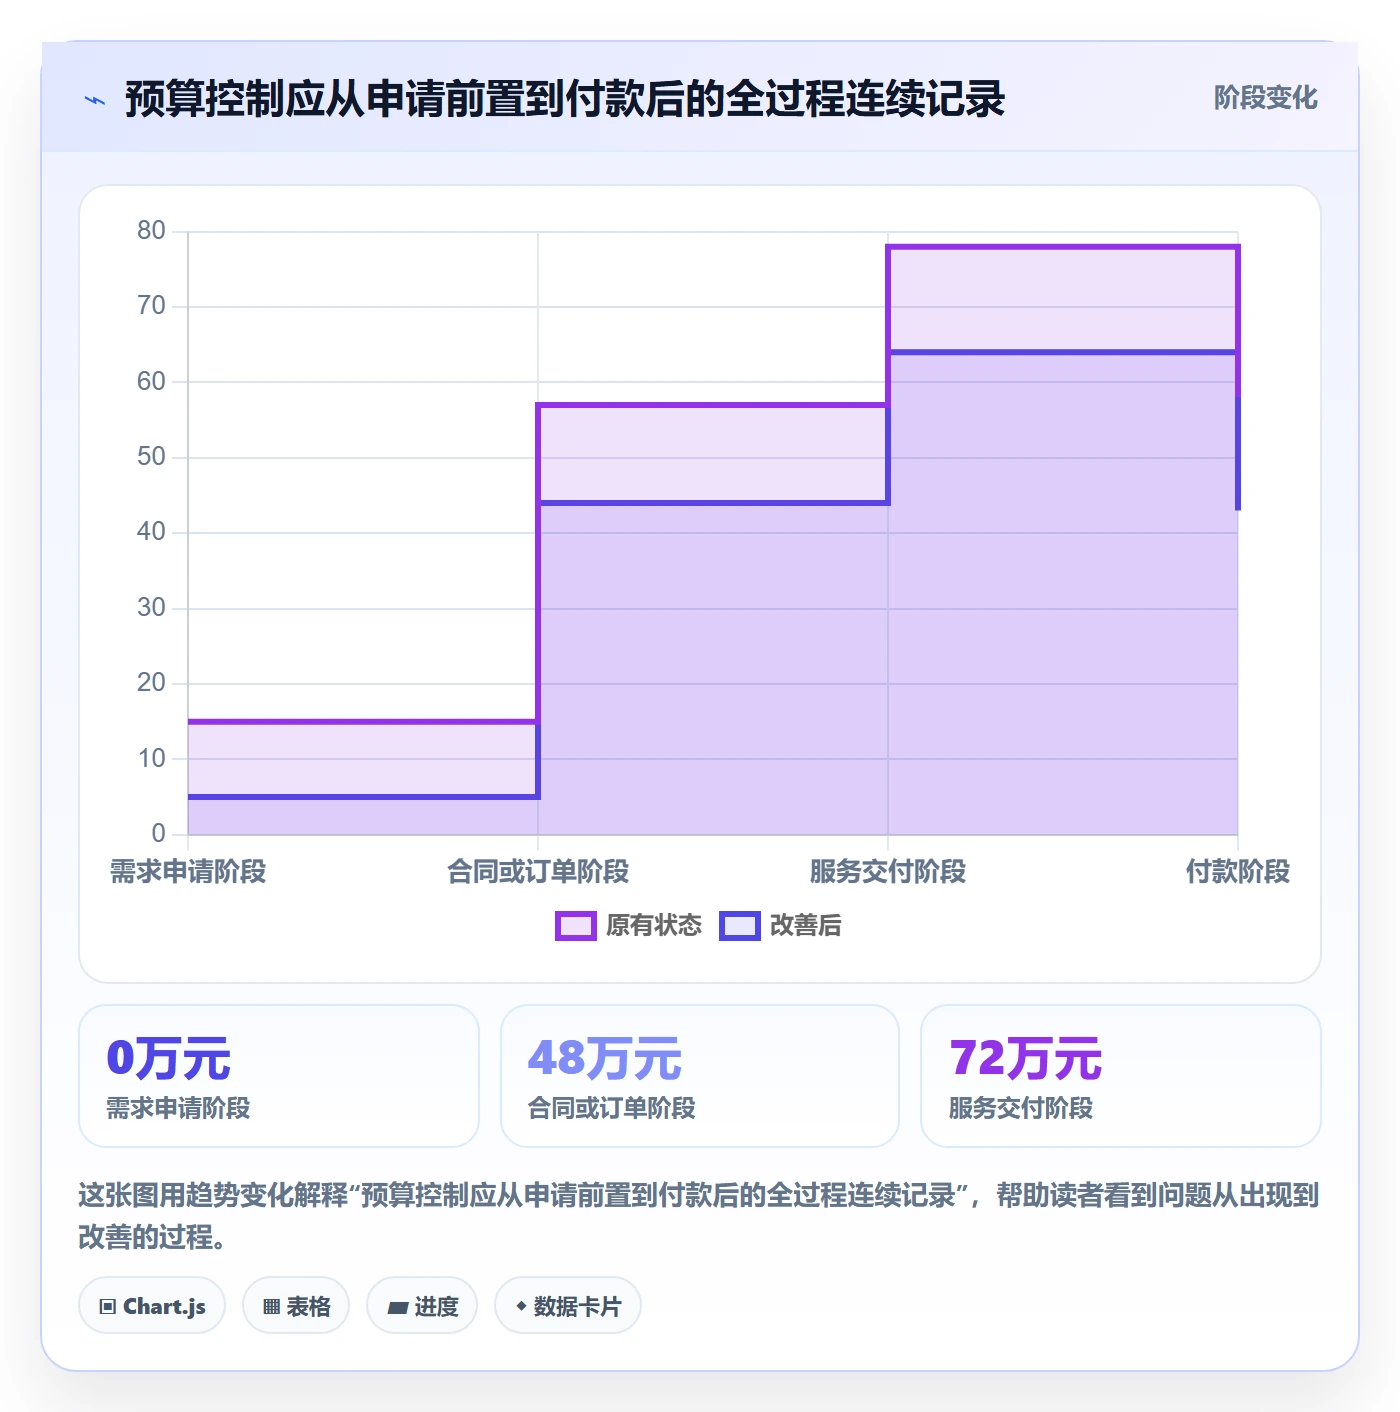Click the 10 y-axis tick label

[151, 759]
